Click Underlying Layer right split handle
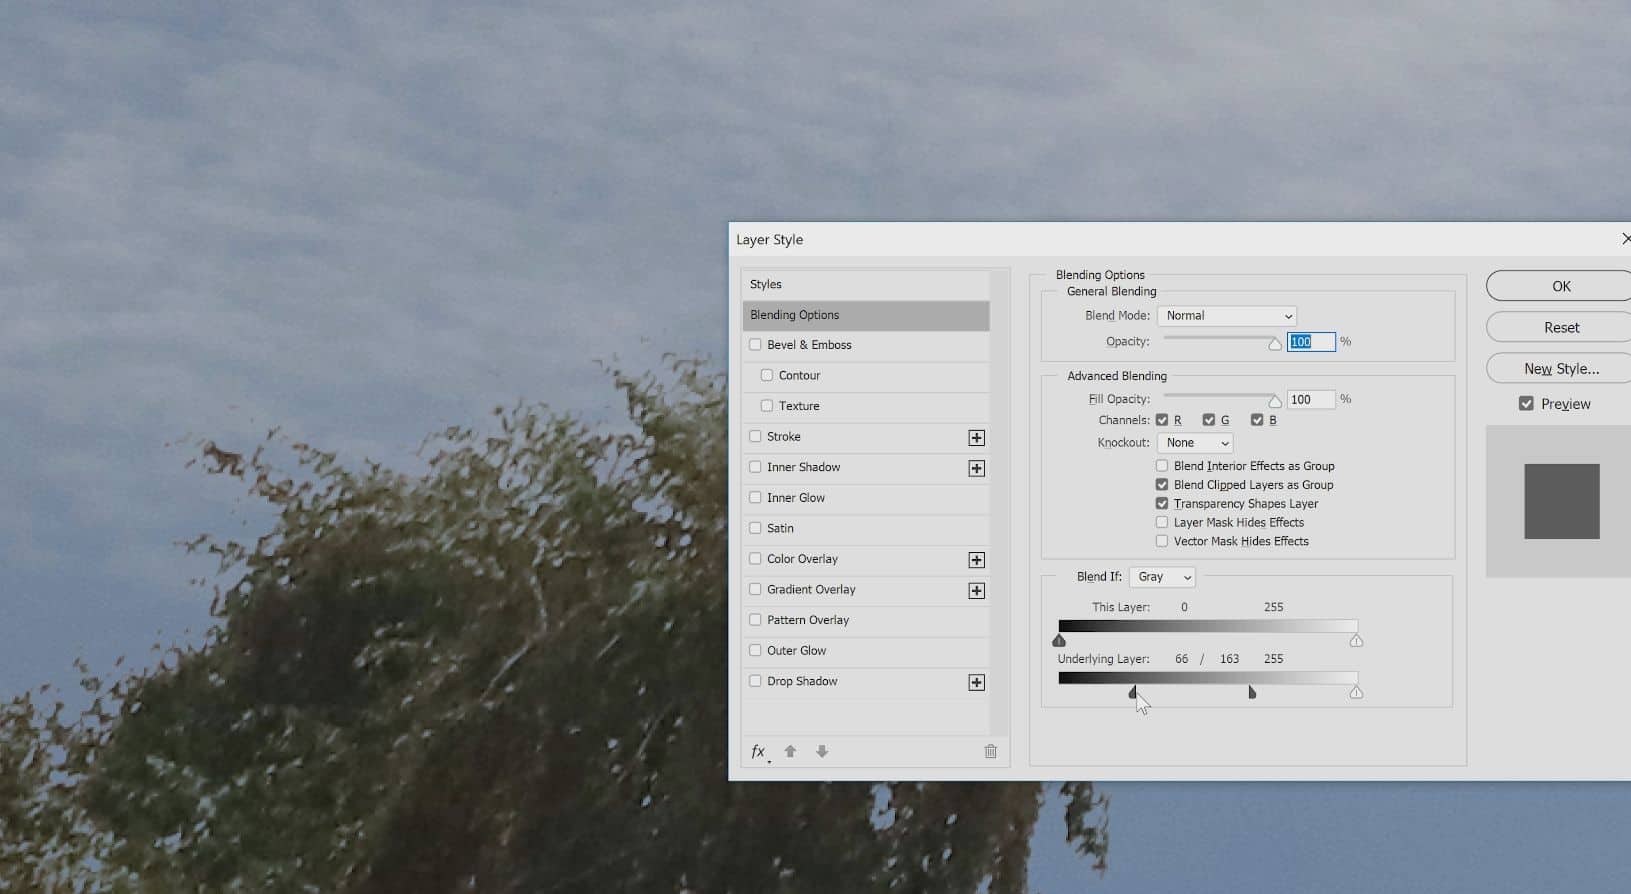Image resolution: width=1631 pixels, height=894 pixels. coord(1252,692)
